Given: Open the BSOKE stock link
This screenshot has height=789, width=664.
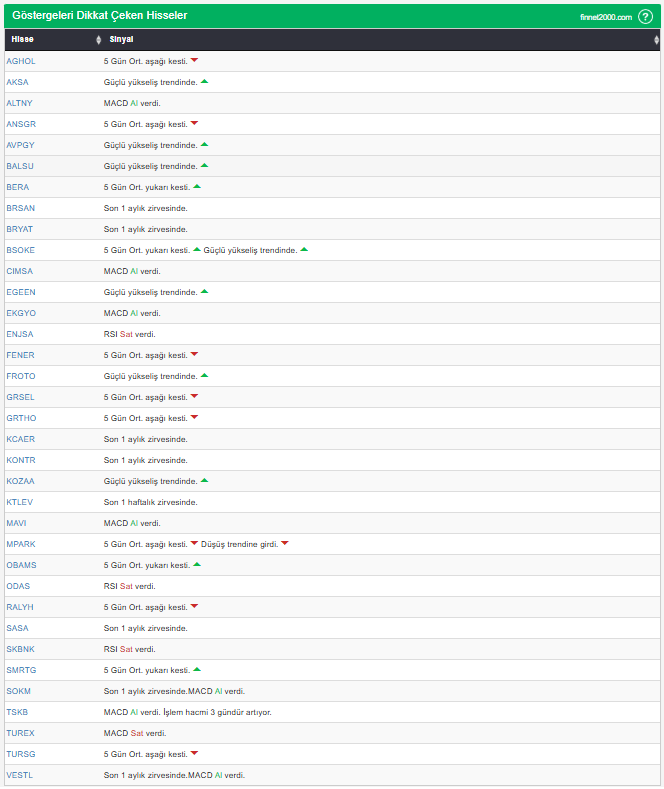Looking at the screenshot, I should tap(20, 250).
